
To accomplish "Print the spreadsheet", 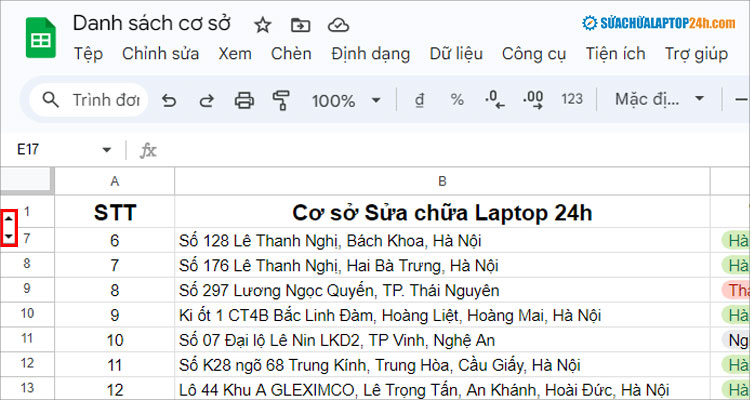I will (244, 100).
